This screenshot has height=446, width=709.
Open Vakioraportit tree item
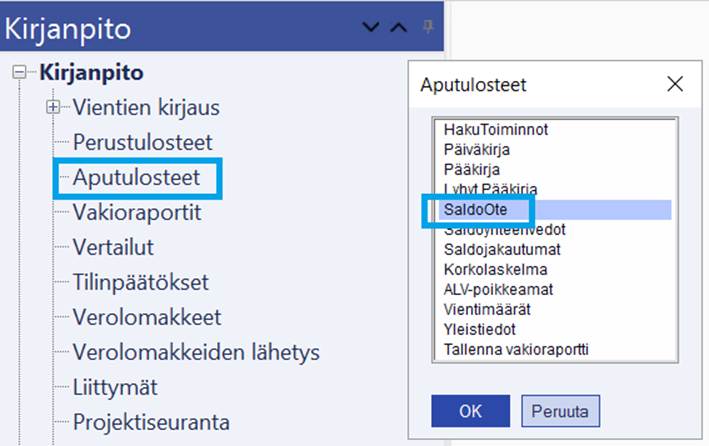[137, 213]
